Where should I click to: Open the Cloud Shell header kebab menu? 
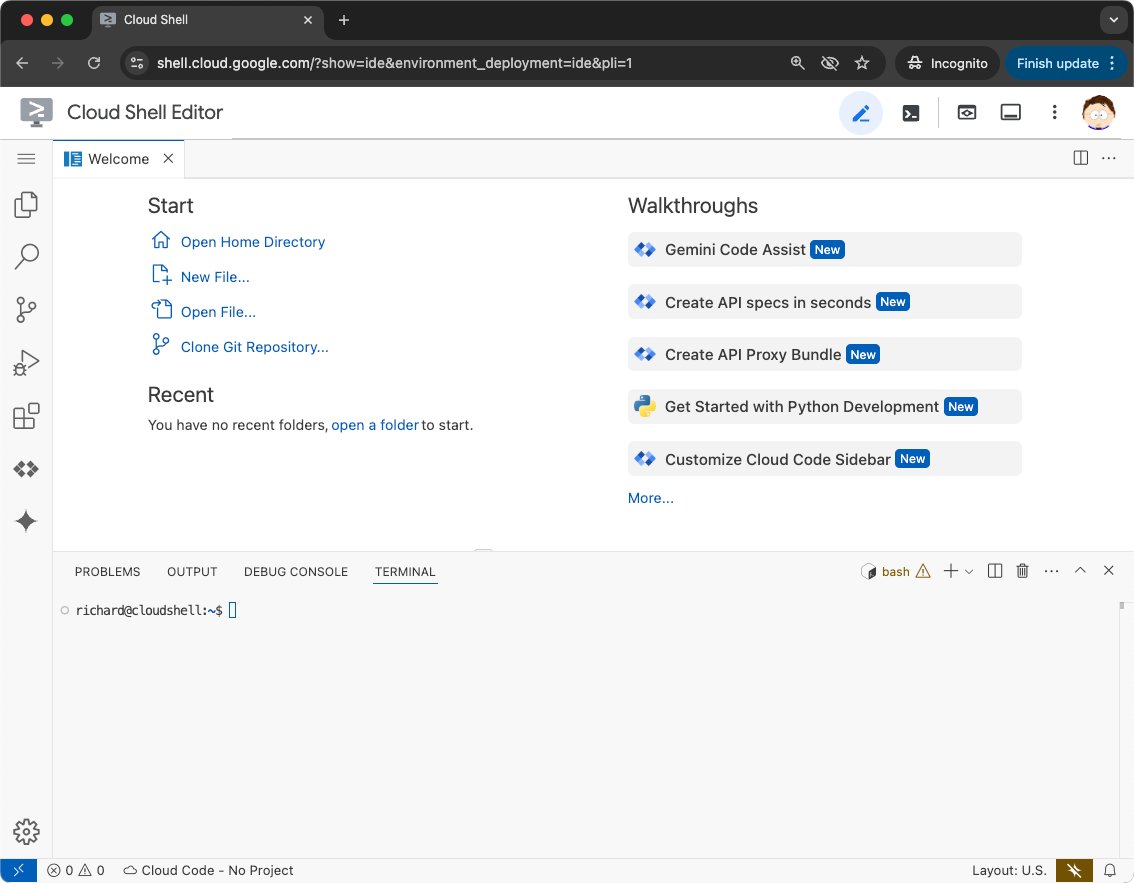(1054, 112)
